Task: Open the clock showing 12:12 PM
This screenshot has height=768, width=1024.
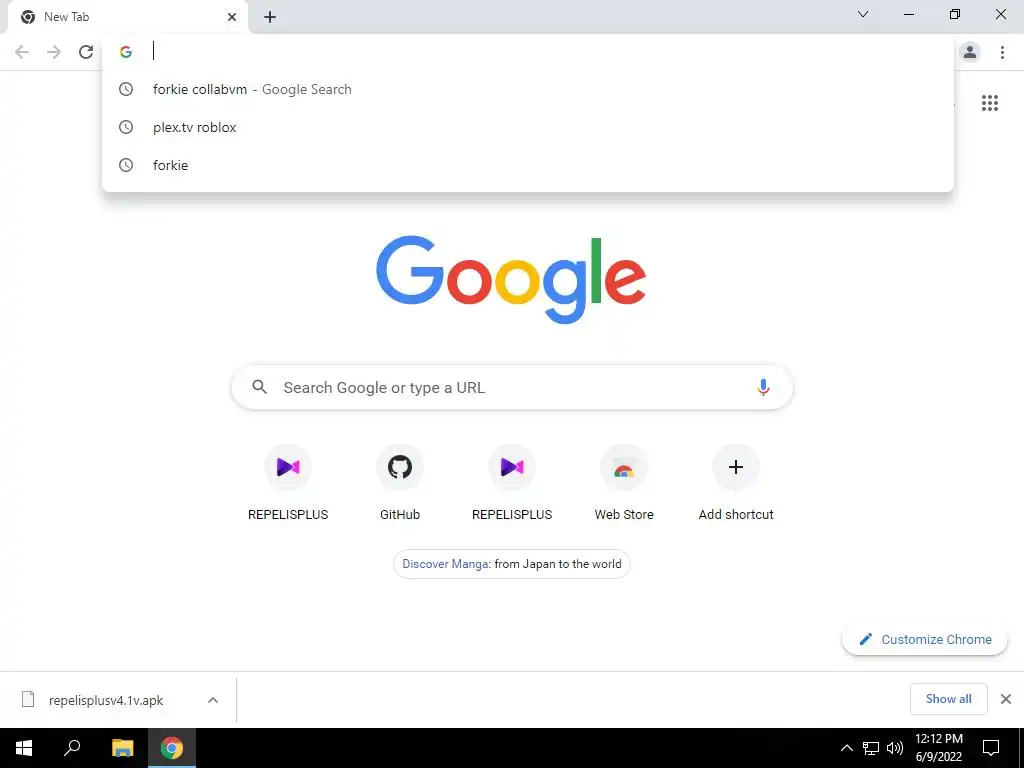Action: (x=938, y=748)
